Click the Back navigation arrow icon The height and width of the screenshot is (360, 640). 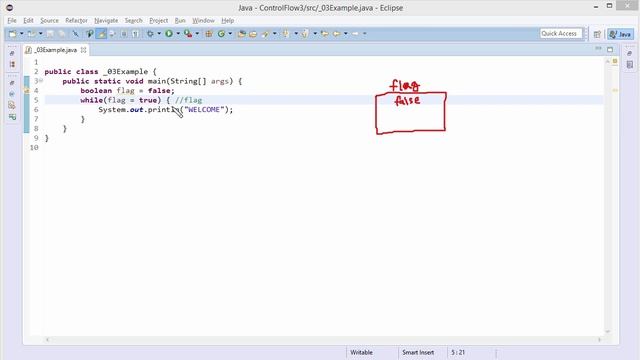click(x=337, y=34)
